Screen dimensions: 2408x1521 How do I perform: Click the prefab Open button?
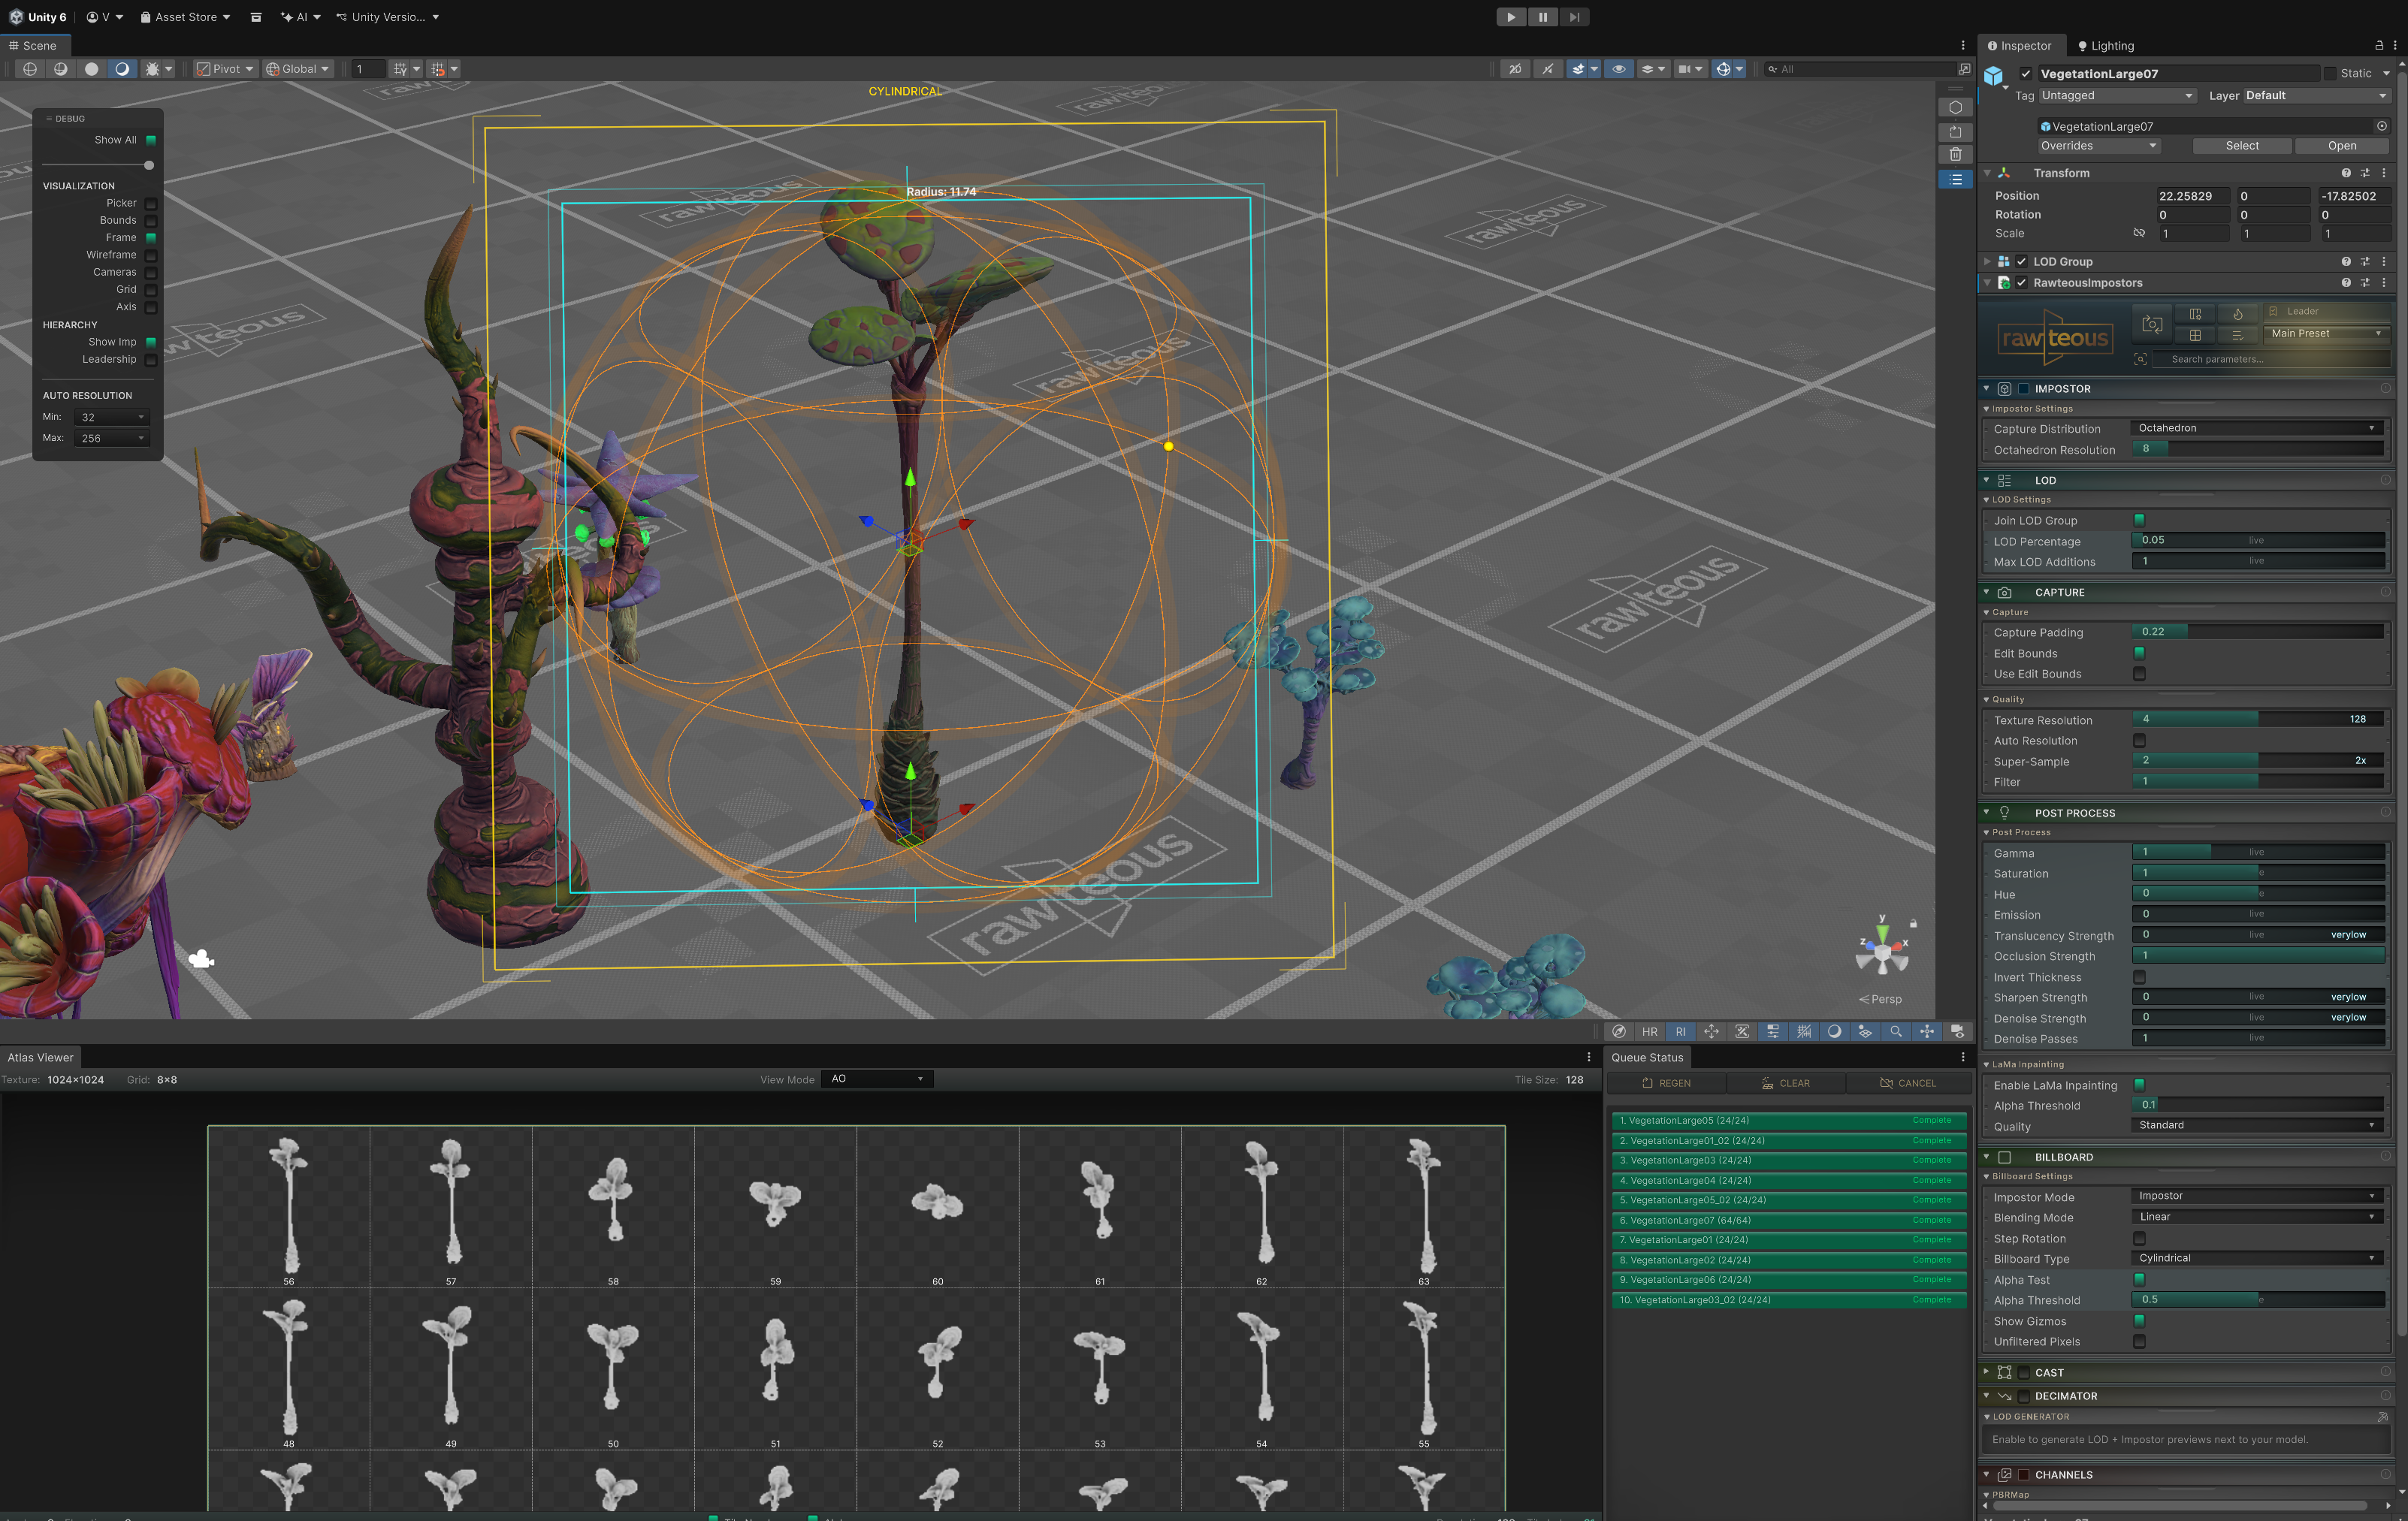click(2341, 146)
